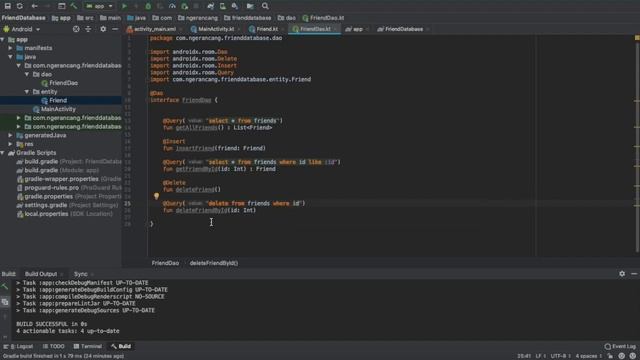Open the UTF-8 encoding selector

click(560, 356)
